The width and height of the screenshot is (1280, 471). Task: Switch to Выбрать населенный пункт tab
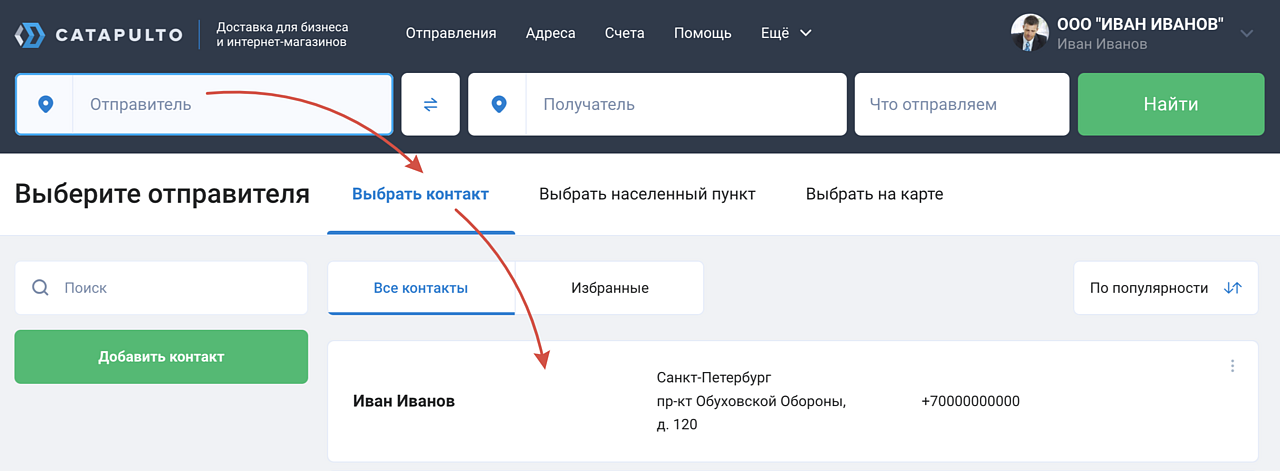647,194
